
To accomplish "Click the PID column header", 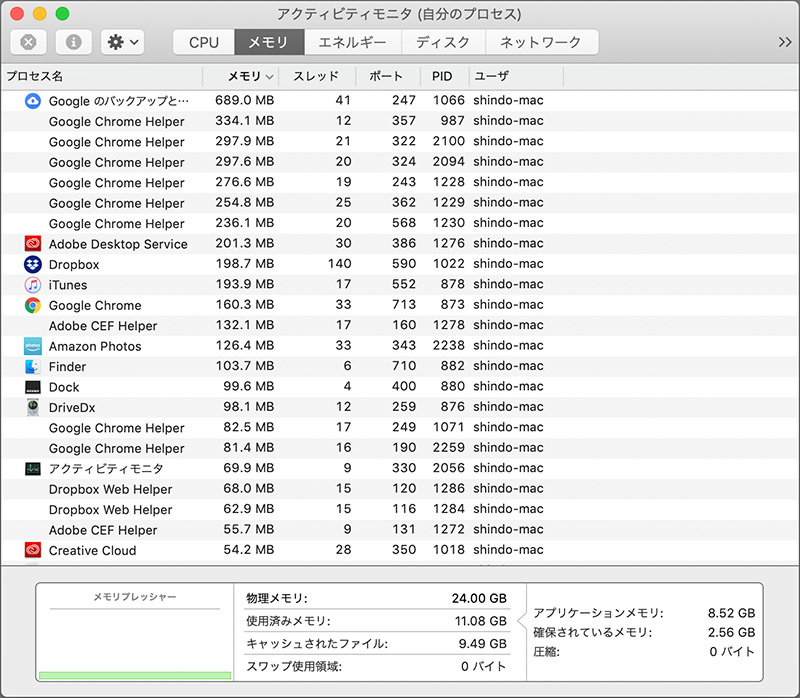I will click(x=442, y=76).
